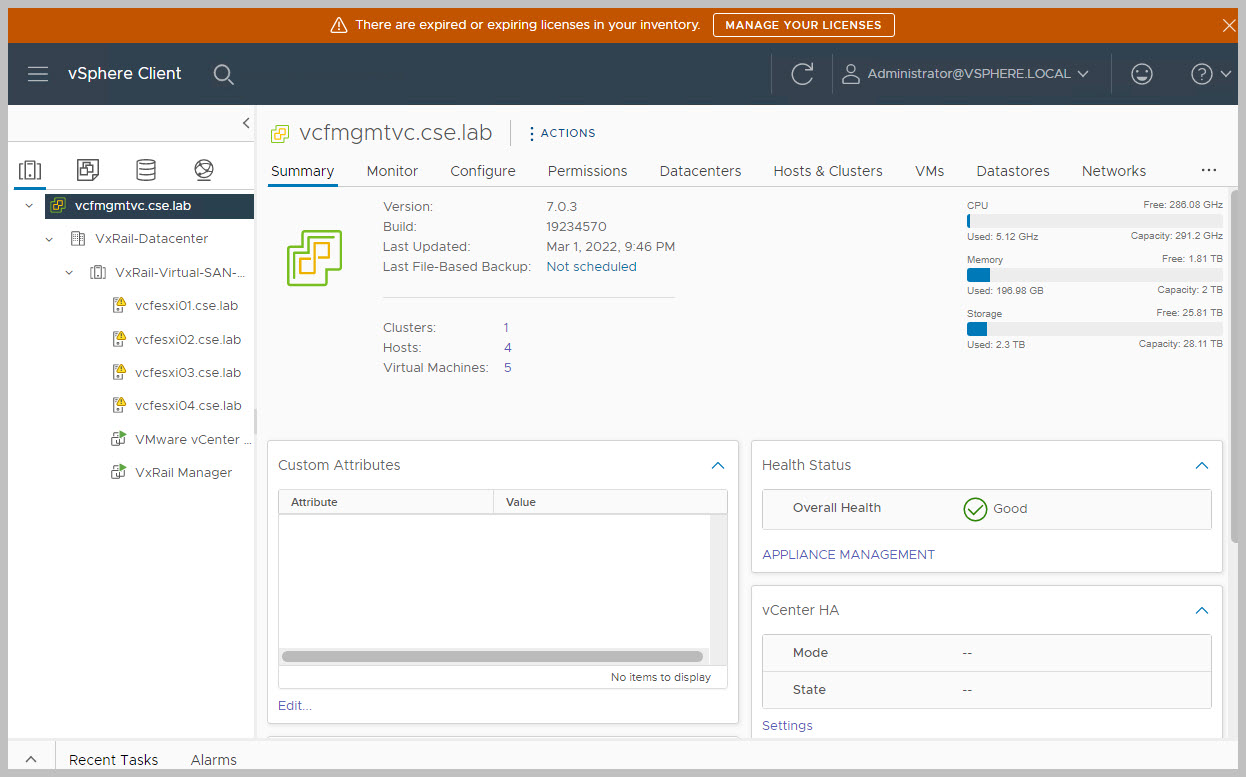Viewport: 1246px width, 777px height.
Task: Select the Hosts and Clusters inventory icon
Action: click(x=30, y=170)
